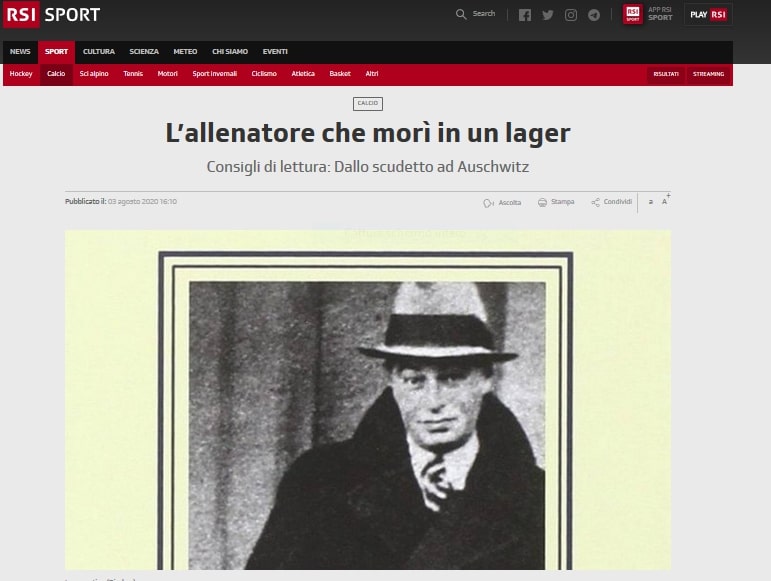Click the Facebook icon in header
Image resolution: width=771 pixels, height=581 pixels.
[525, 15]
